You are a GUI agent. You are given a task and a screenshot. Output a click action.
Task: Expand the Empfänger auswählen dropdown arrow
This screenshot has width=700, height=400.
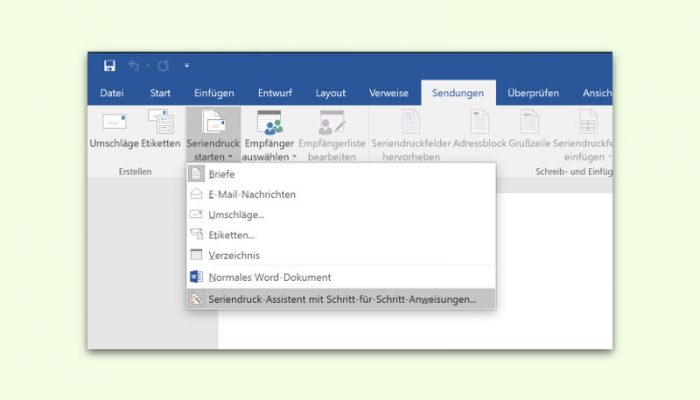point(294,157)
